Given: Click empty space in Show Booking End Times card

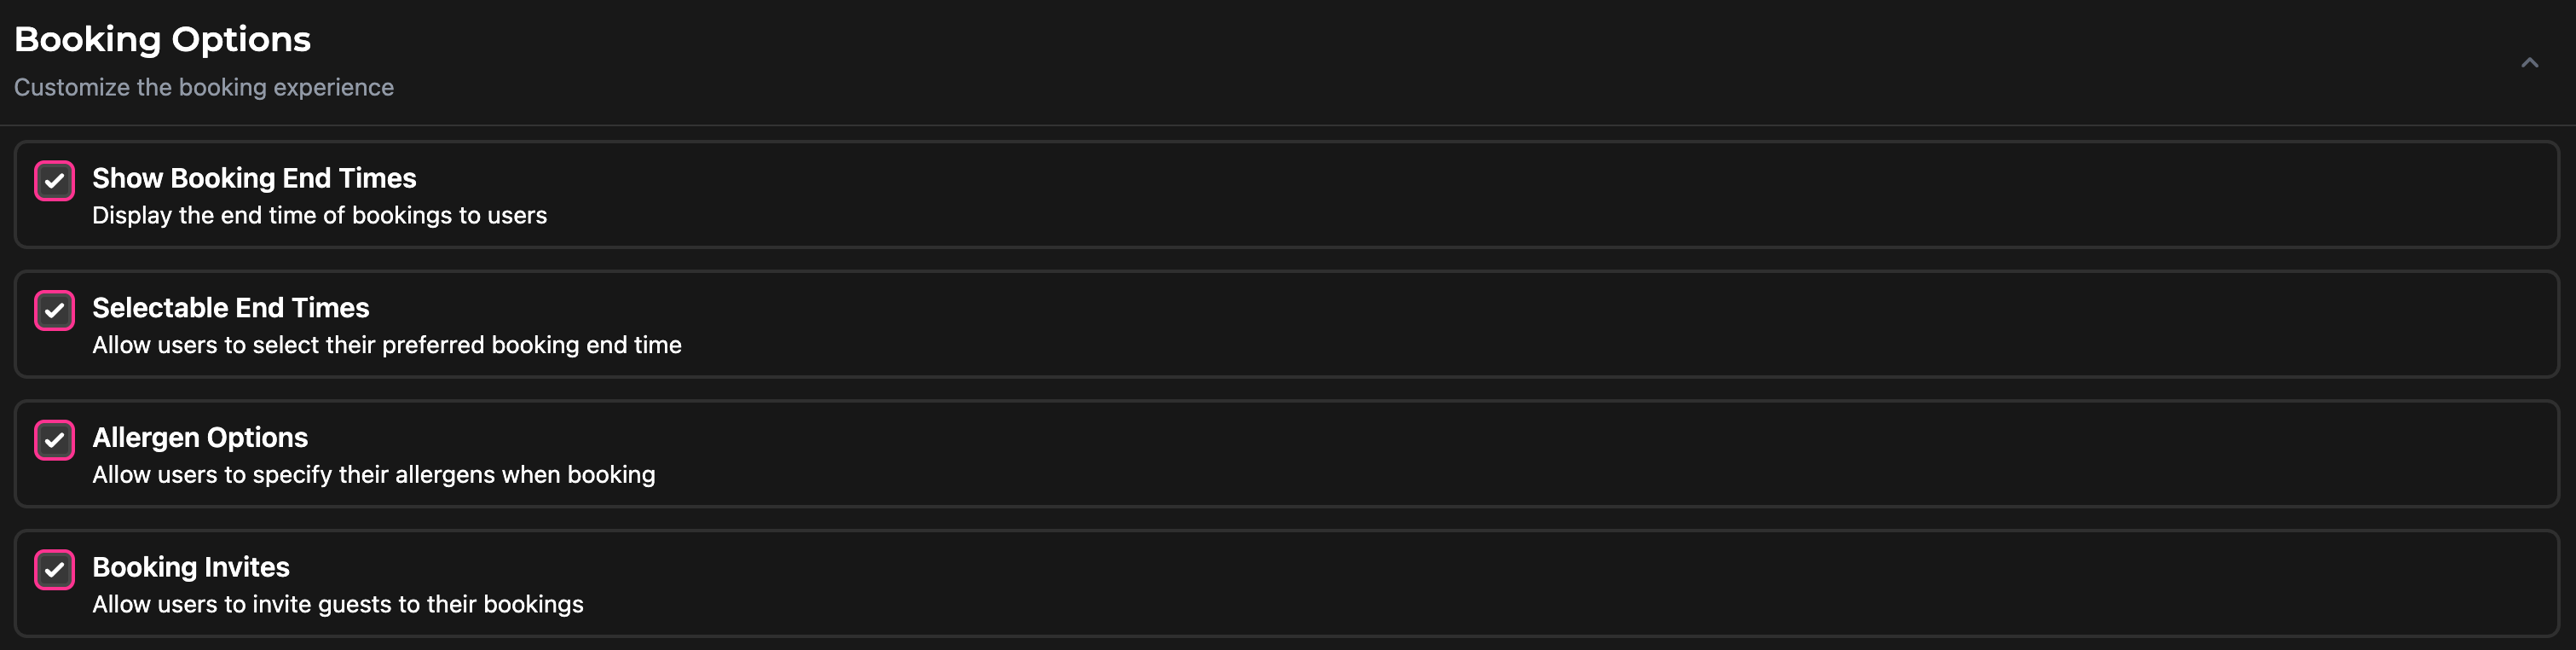Looking at the screenshot, I should (1500, 195).
